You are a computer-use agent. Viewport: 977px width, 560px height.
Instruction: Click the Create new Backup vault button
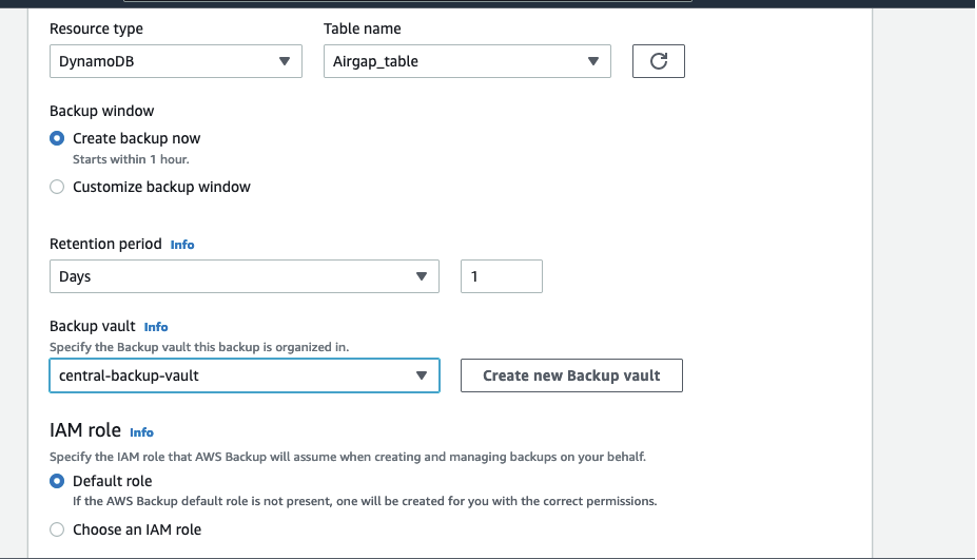click(571, 376)
